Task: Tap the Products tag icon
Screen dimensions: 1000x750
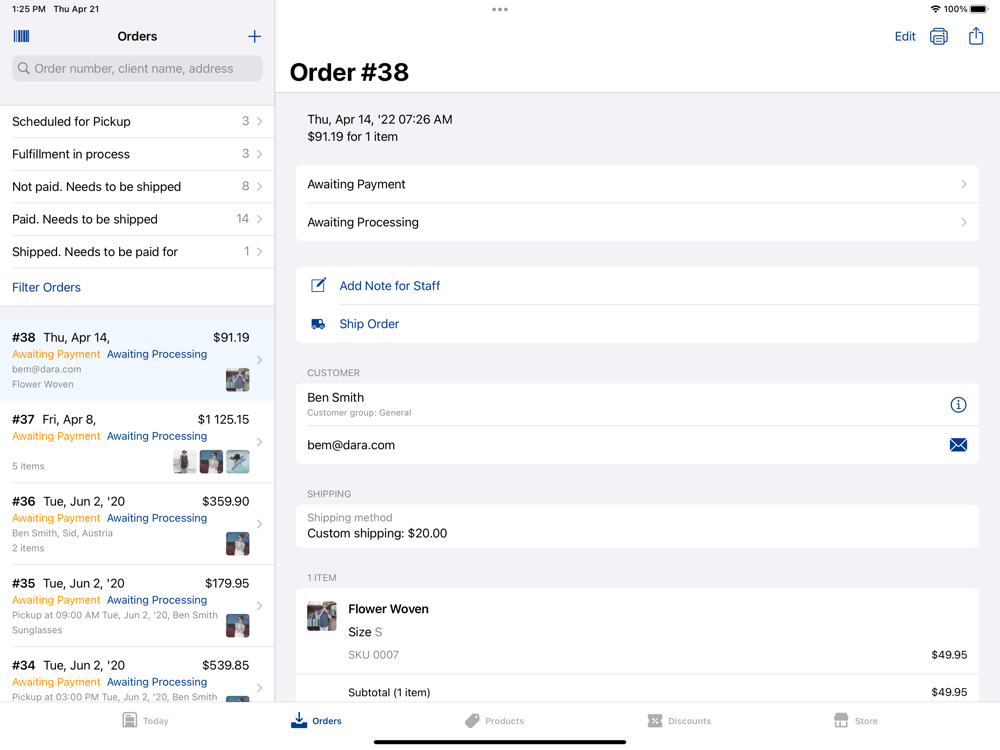Action: [472, 721]
